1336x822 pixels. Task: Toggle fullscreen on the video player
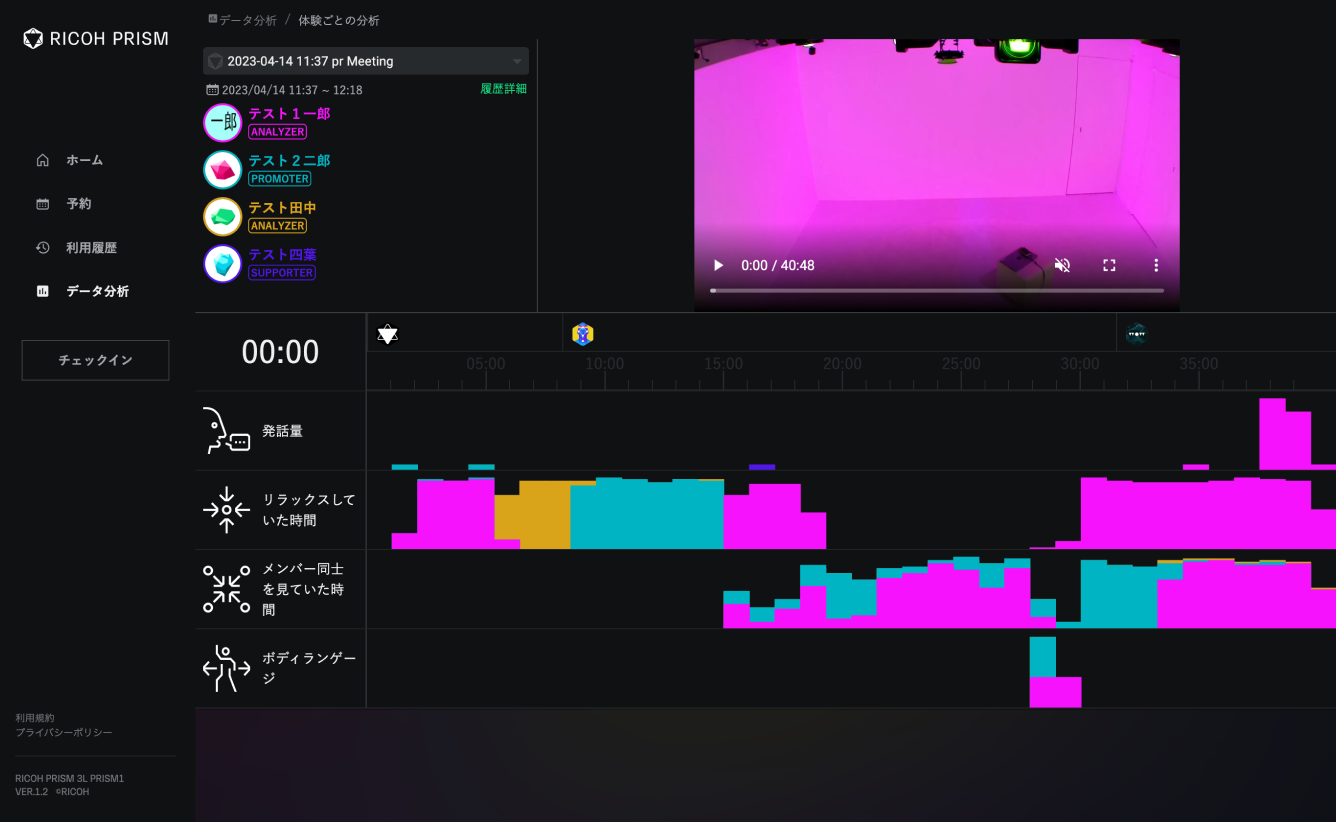click(x=1109, y=265)
